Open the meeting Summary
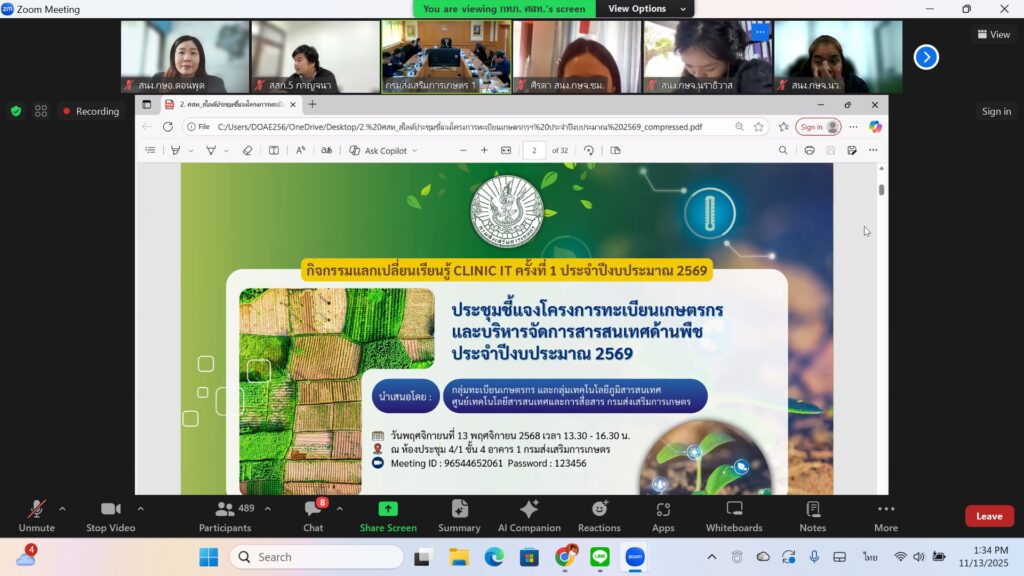1024x576 pixels. click(x=459, y=514)
